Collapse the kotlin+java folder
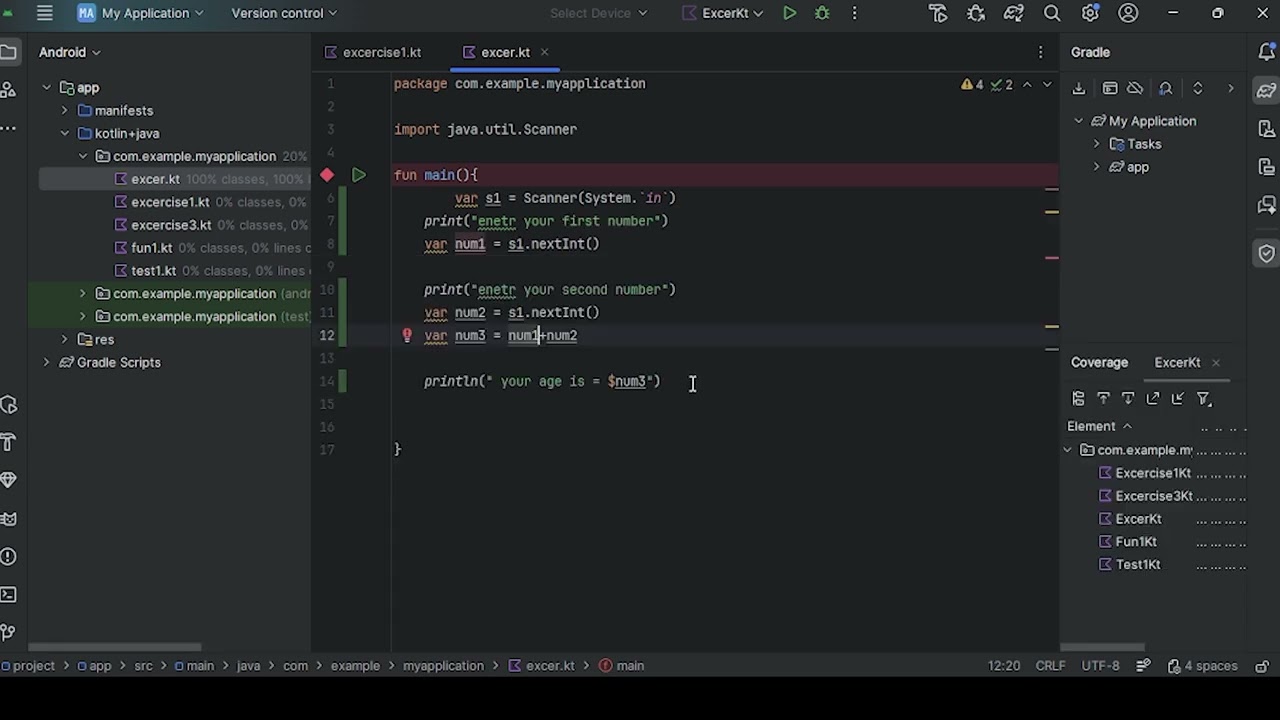Screen dimensions: 1280x720 point(64,134)
